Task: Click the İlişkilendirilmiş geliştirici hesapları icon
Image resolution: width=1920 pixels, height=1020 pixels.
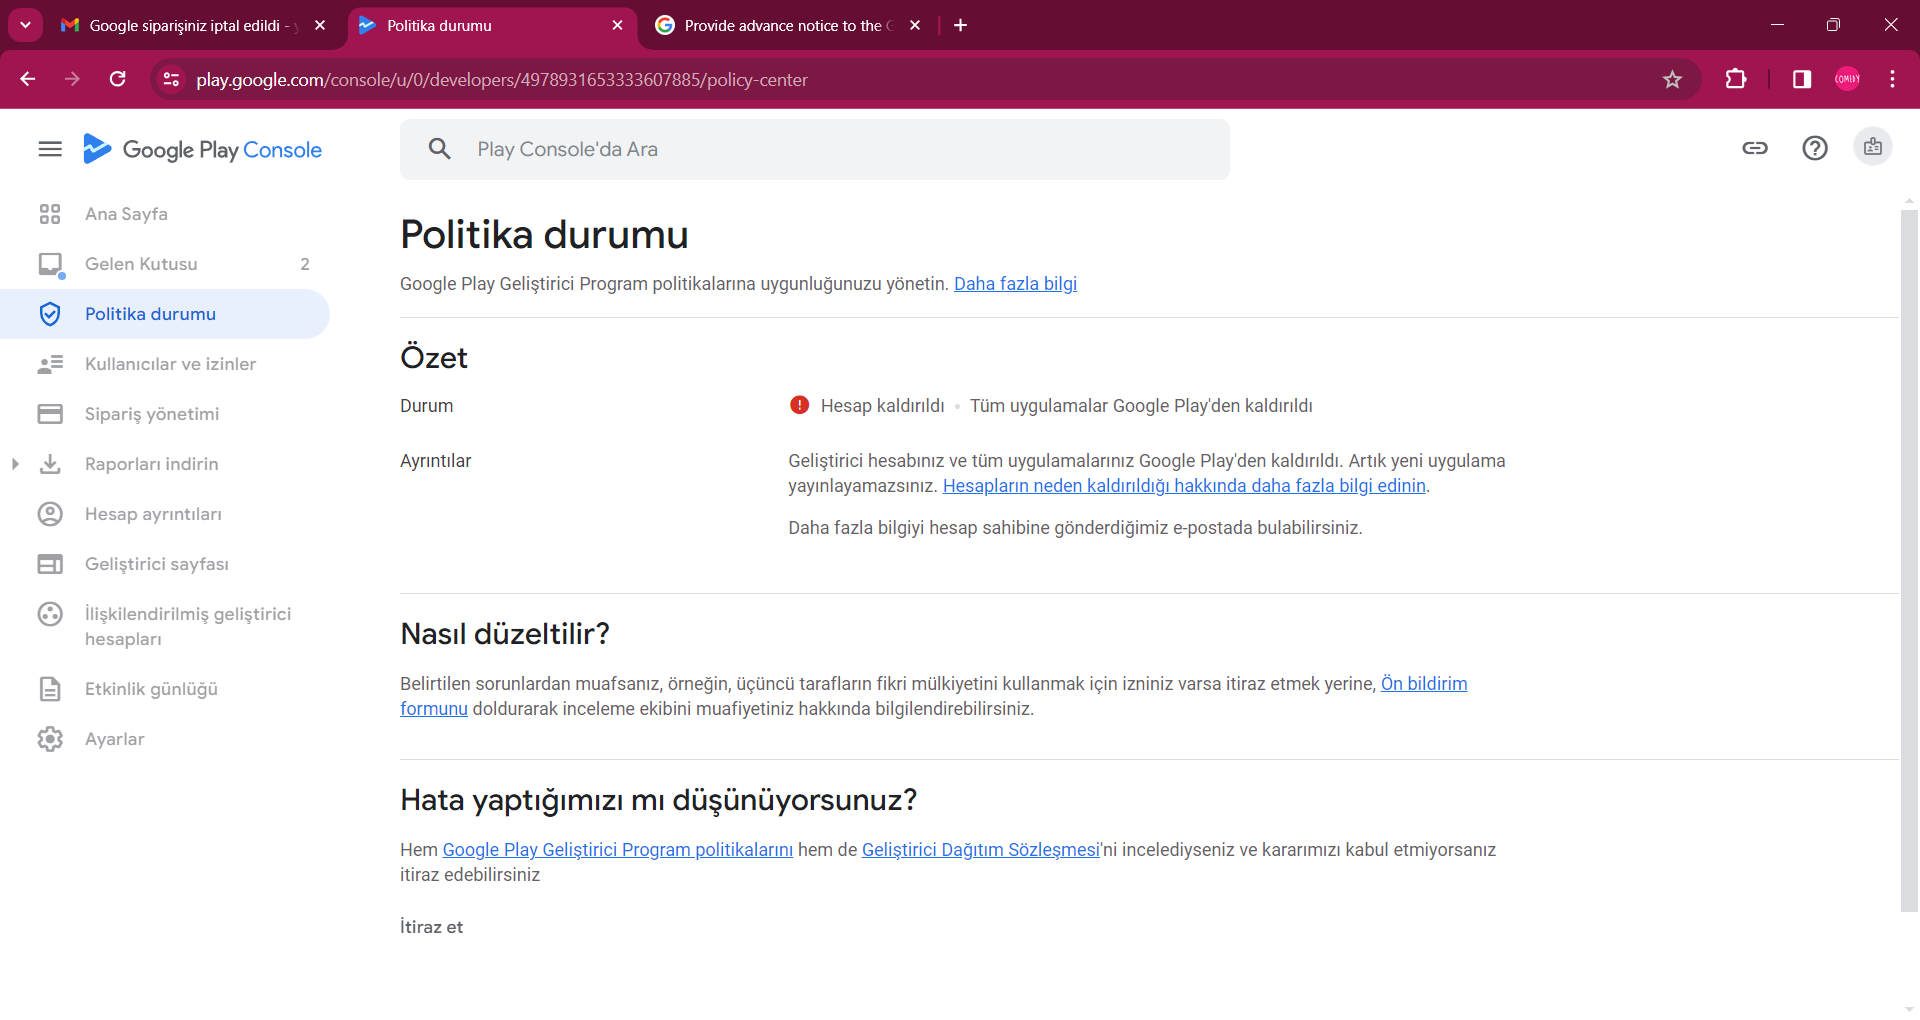Action: [x=50, y=614]
